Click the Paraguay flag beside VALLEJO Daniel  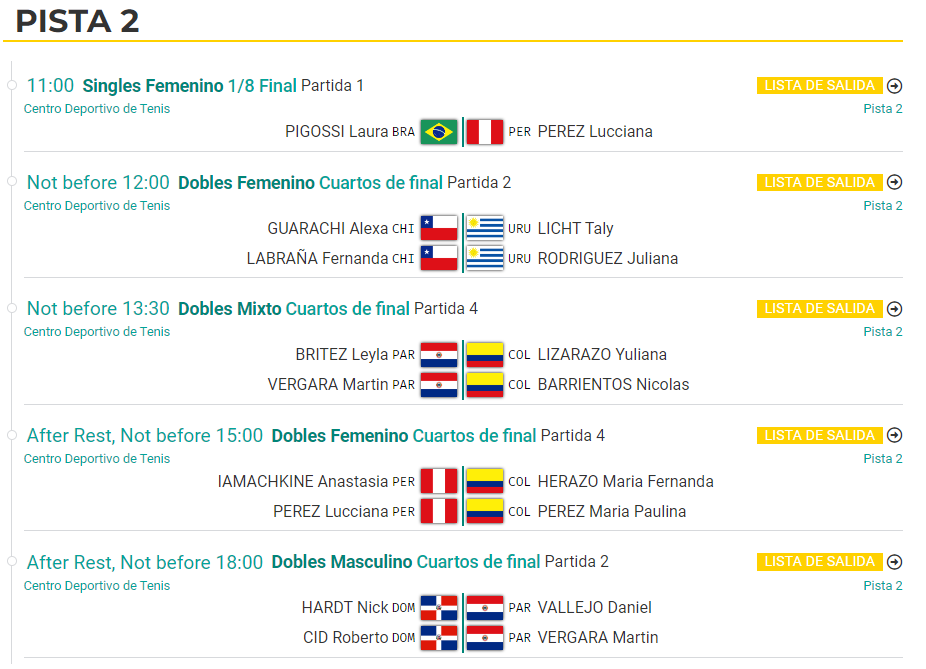(x=484, y=608)
